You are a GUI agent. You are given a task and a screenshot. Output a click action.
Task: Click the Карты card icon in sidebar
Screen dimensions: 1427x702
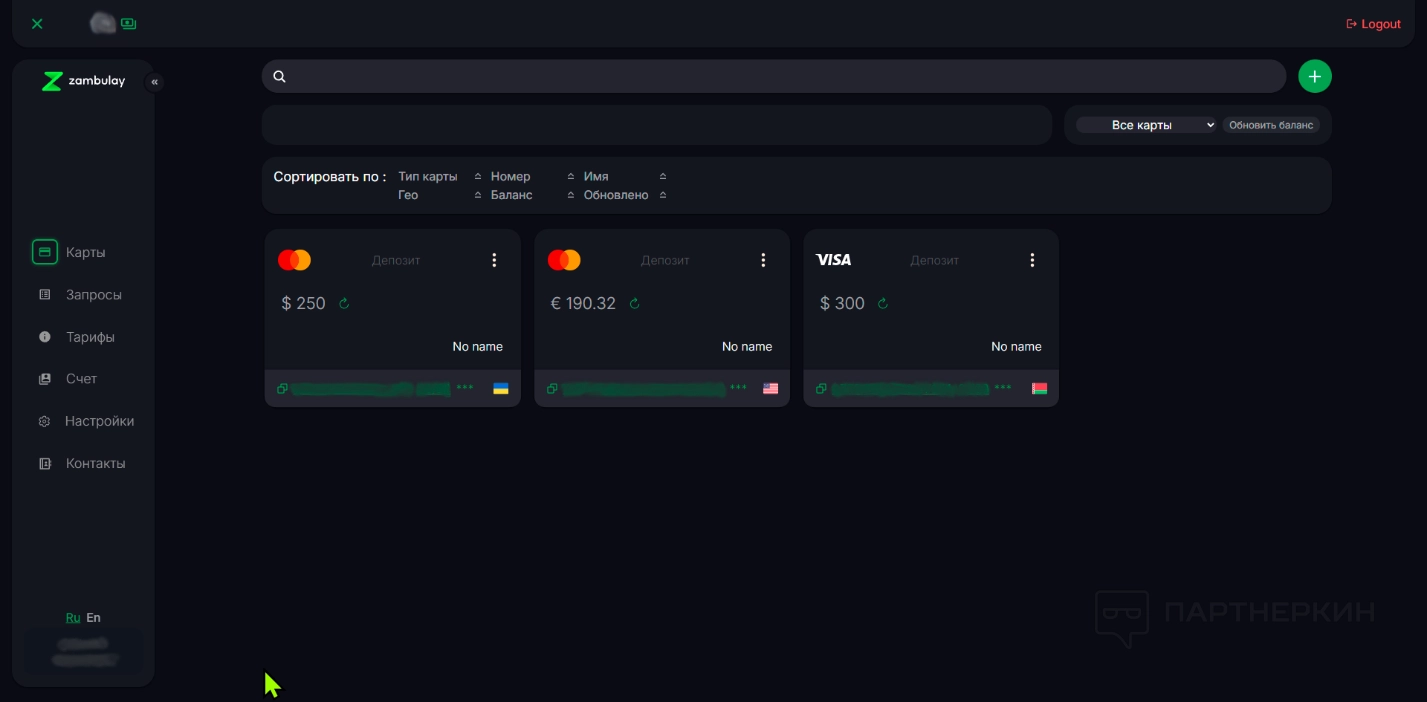pos(44,252)
